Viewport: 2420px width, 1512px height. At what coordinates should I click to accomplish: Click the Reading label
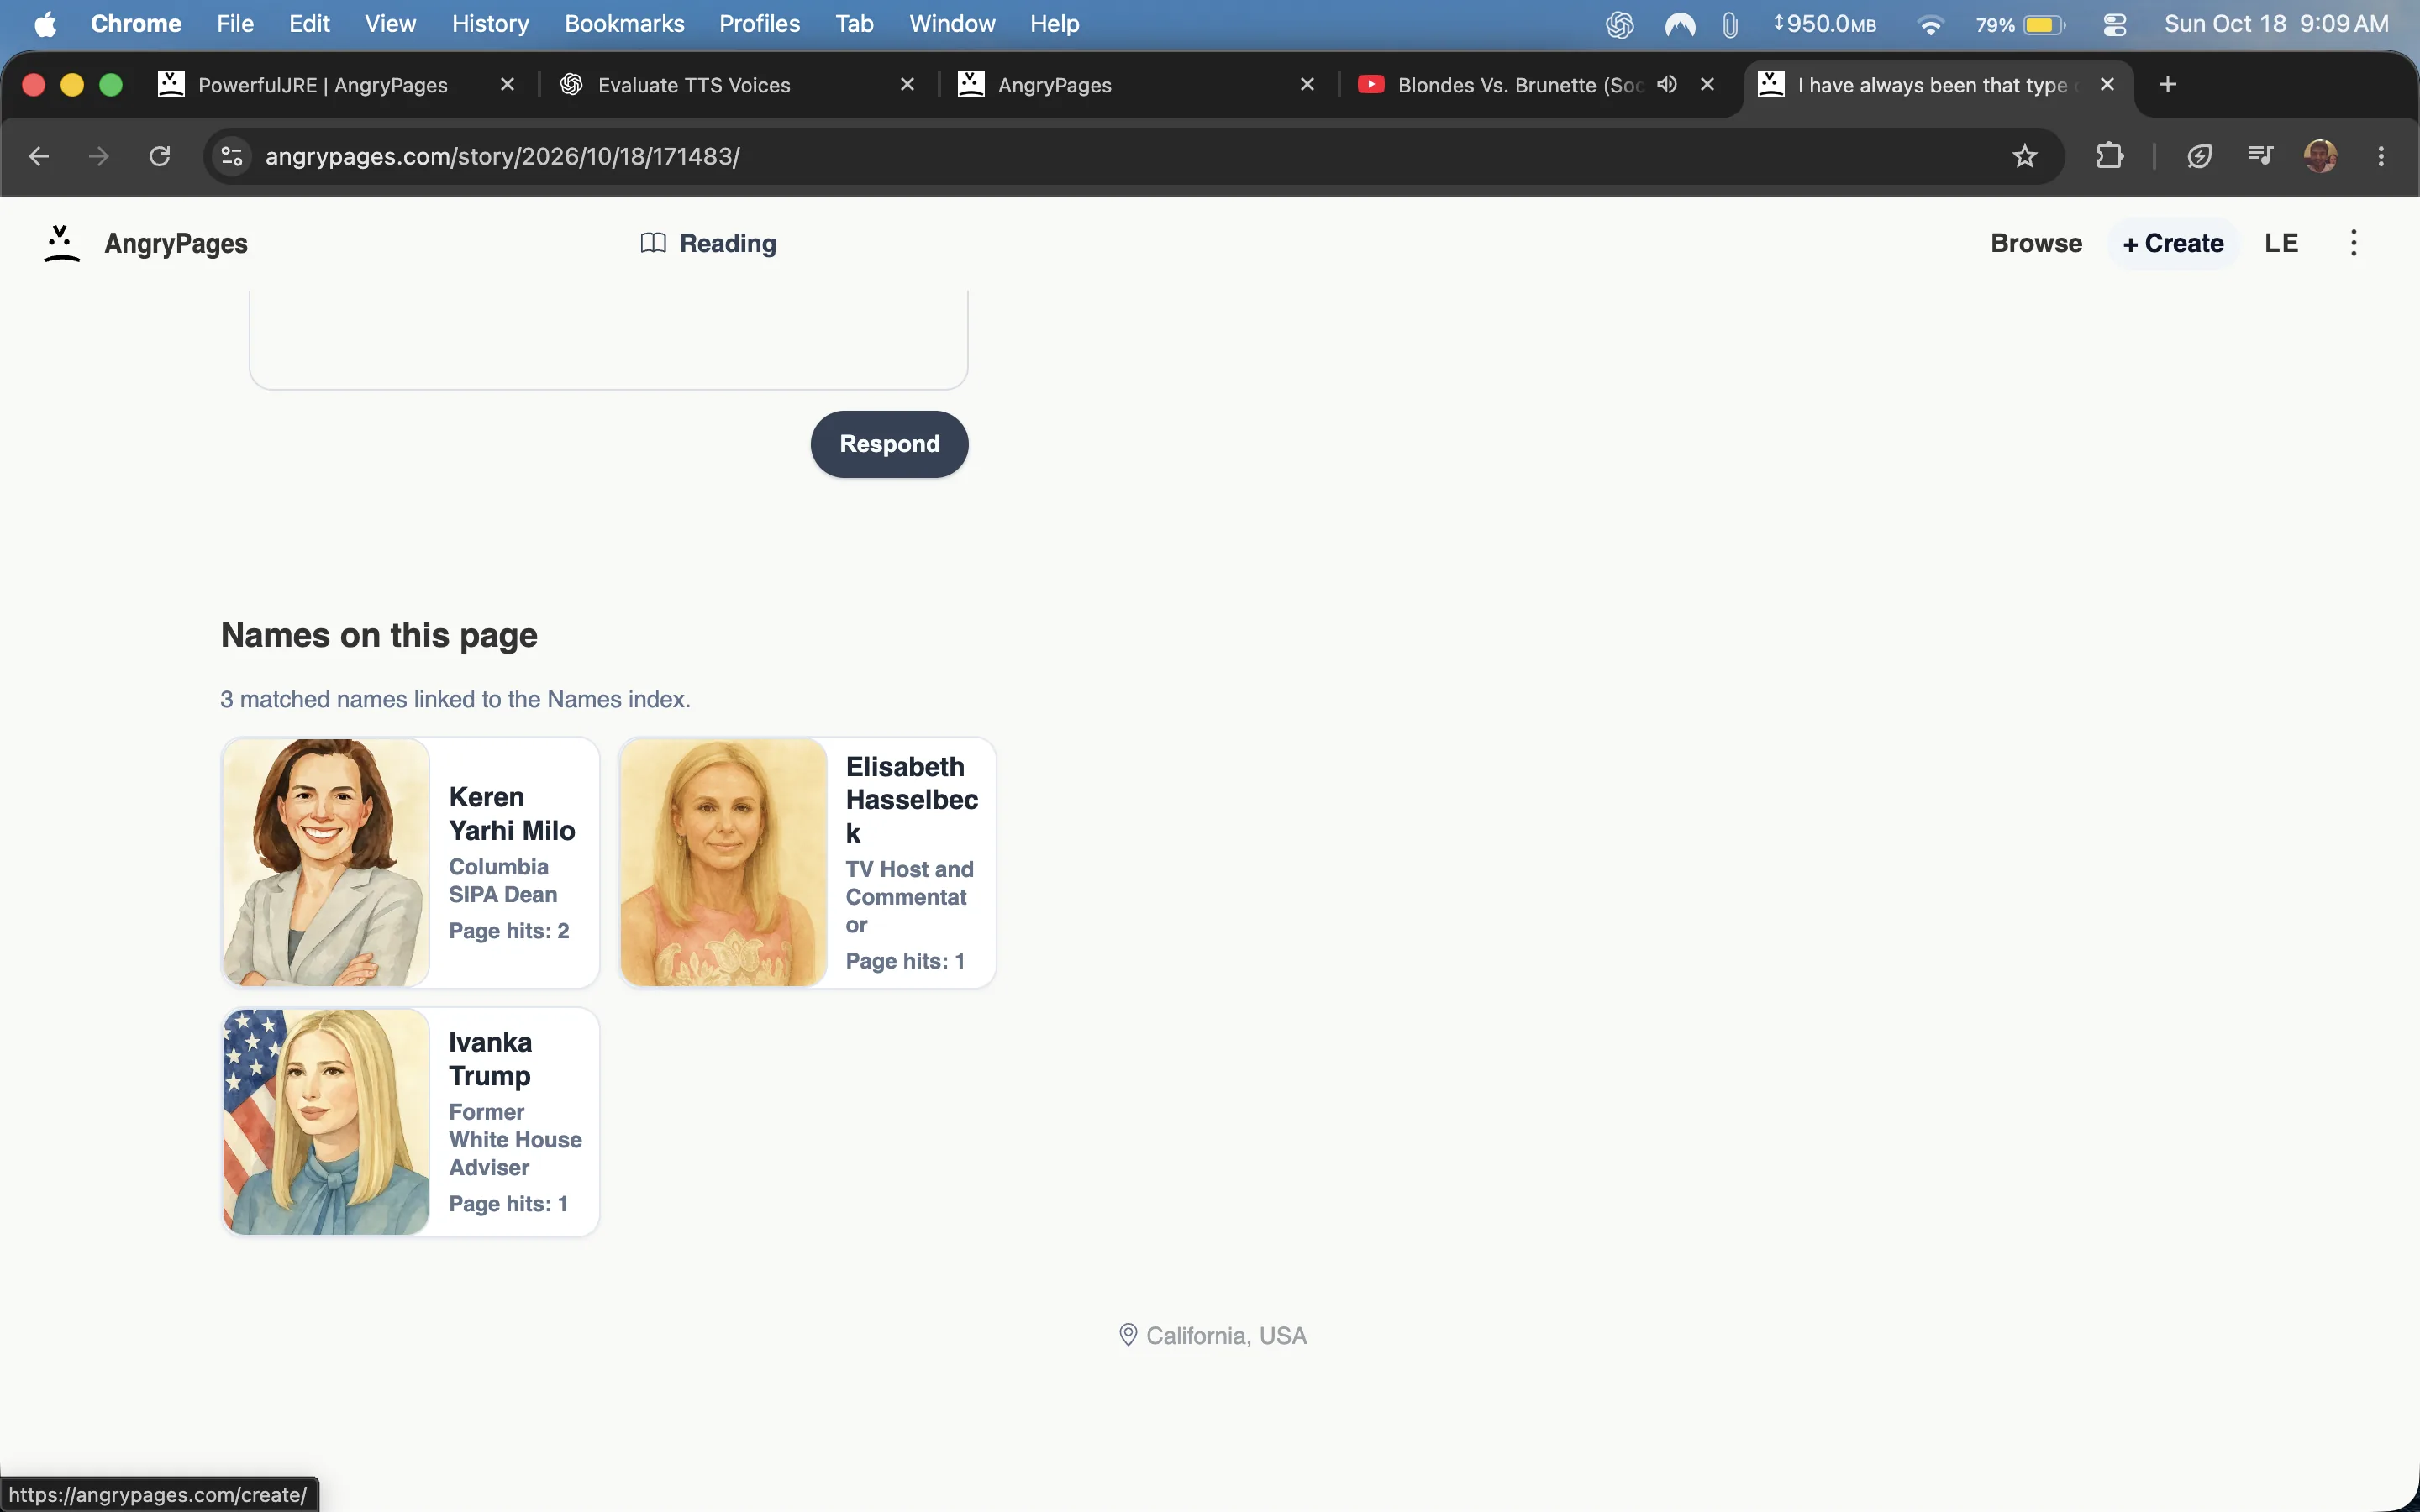coord(728,243)
